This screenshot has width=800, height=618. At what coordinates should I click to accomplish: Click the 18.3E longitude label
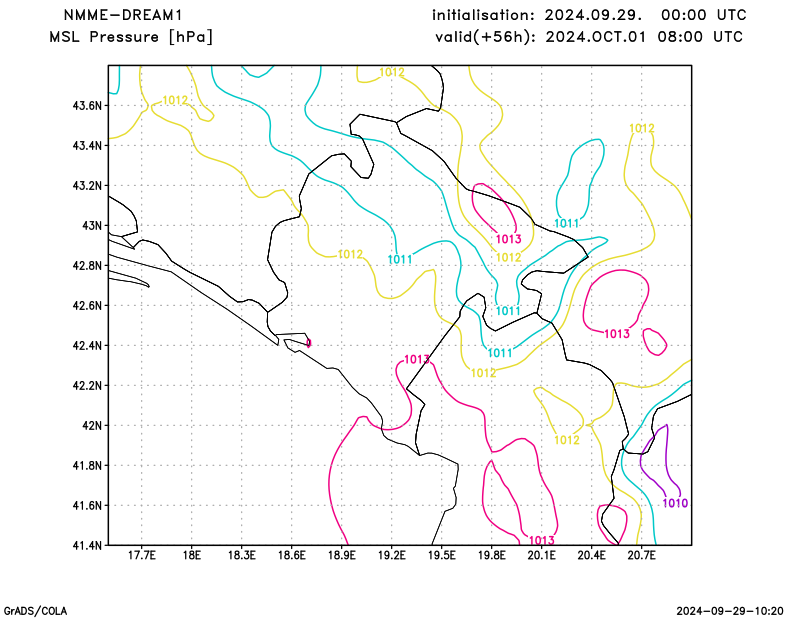click(x=241, y=555)
